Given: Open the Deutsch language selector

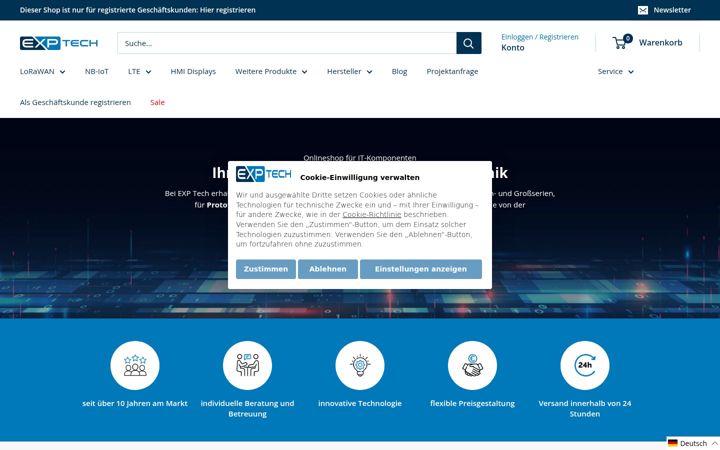Looking at the screenshot, I should pyautogui.click(x=693, y=443).
